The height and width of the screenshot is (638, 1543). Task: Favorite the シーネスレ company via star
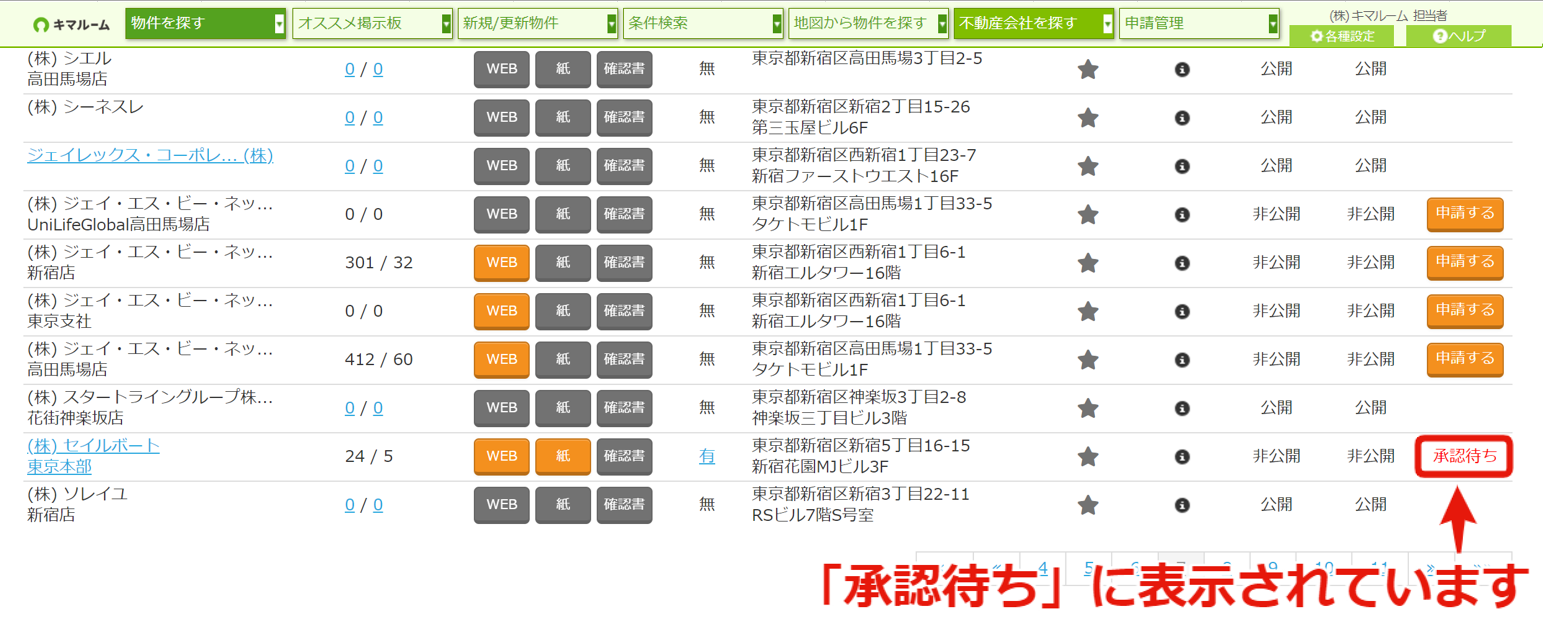1088,117
